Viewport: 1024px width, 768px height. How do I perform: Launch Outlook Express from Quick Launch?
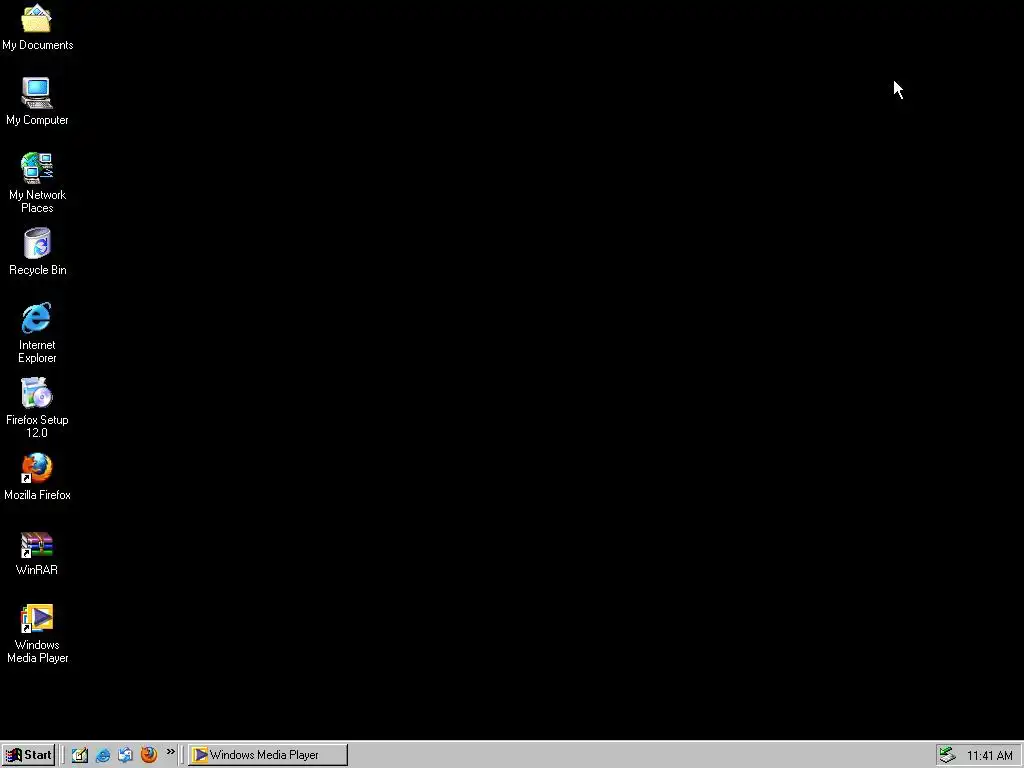point(125,755)
